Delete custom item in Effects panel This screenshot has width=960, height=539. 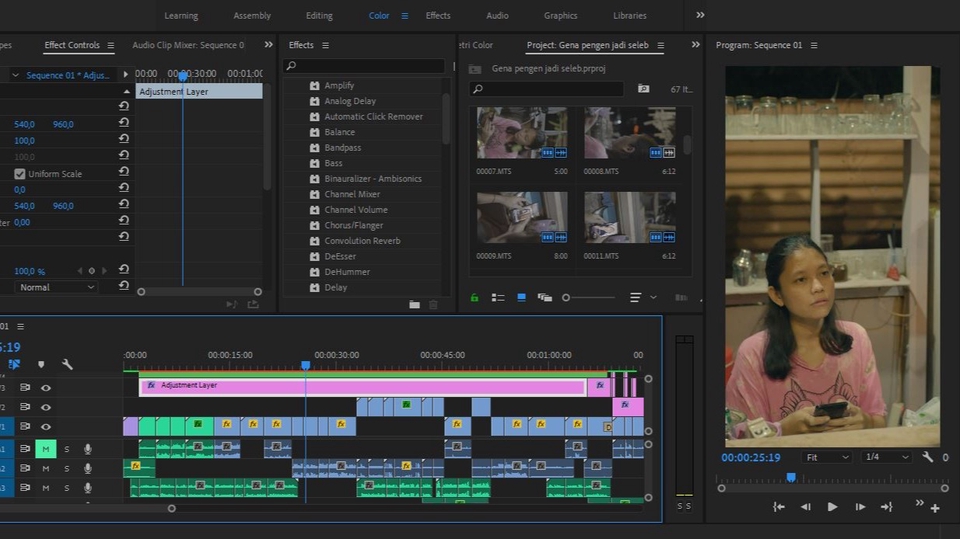pos(433,304)
